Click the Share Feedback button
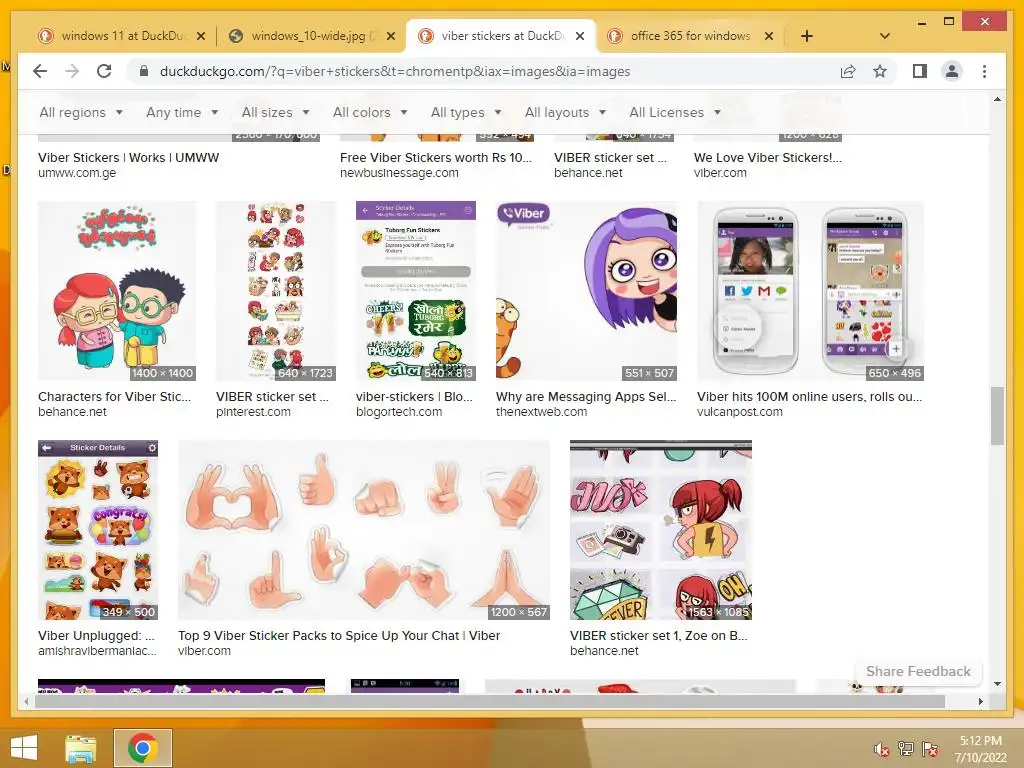 [918, 671]
